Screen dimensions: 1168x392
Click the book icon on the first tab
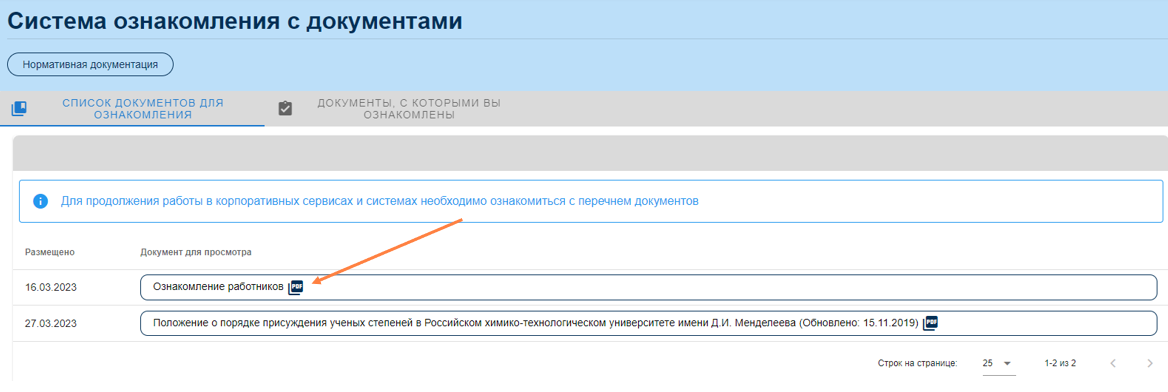pyautogui.click(x=19, y=109)
